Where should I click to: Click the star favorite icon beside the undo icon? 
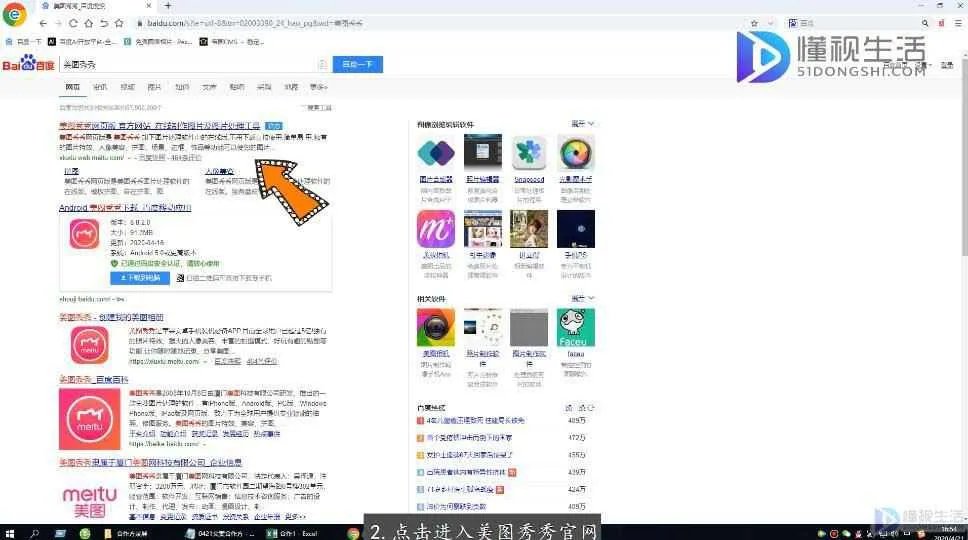click(x=119, y=23)
